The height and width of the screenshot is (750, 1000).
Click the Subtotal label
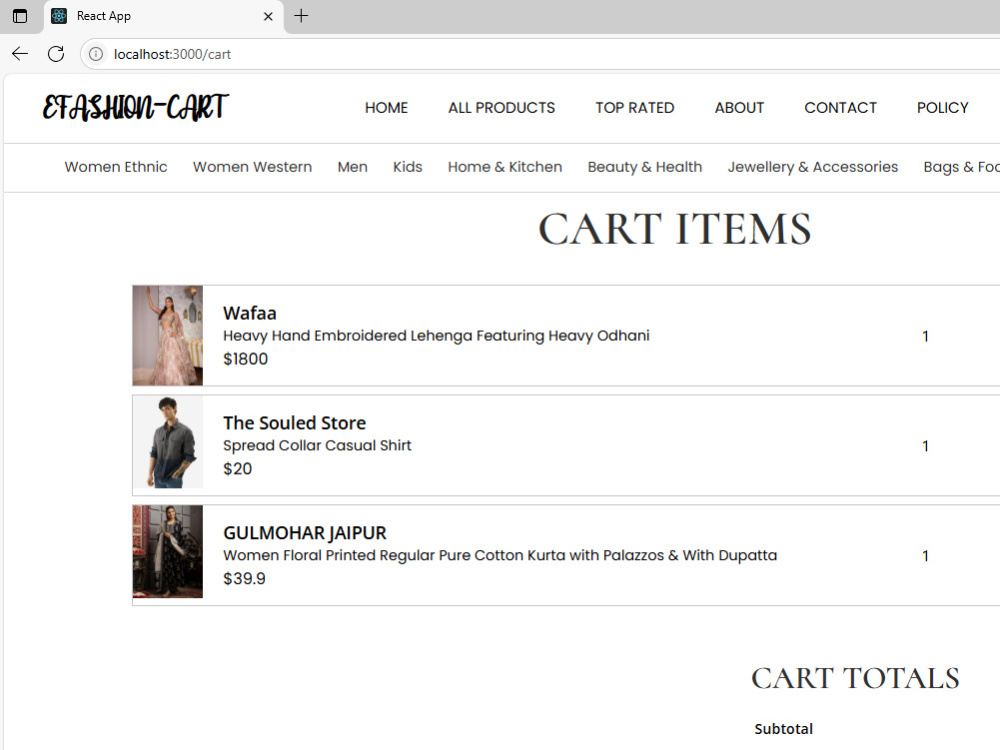783,729
